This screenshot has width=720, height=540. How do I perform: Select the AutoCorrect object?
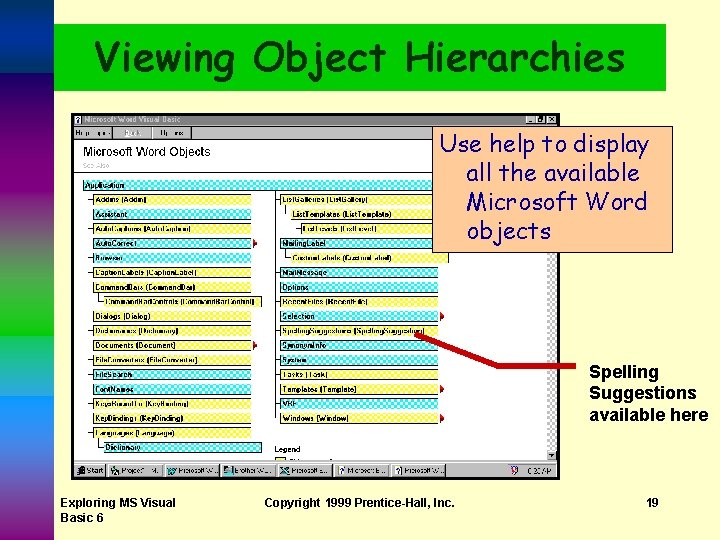point(172,243)
